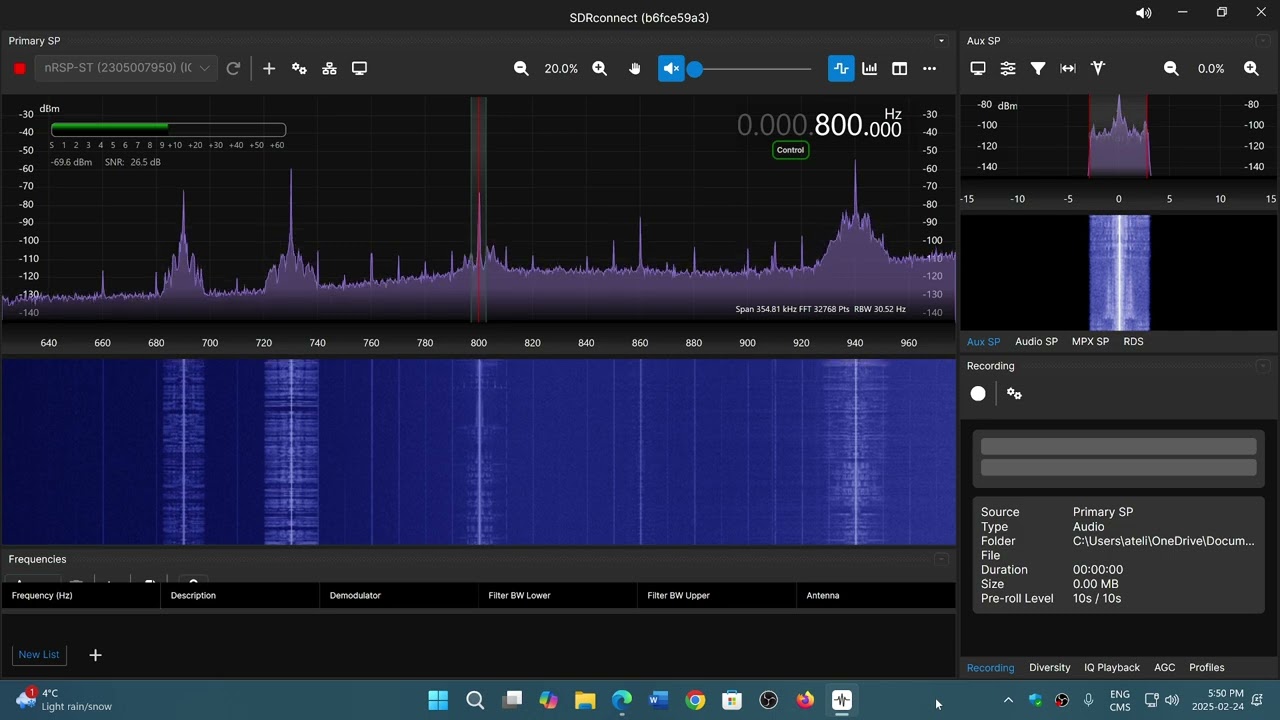This screenshot has width=1280, height=720.
Task: Collapse the Primary SP panel
Action: (x=941, y=41)
